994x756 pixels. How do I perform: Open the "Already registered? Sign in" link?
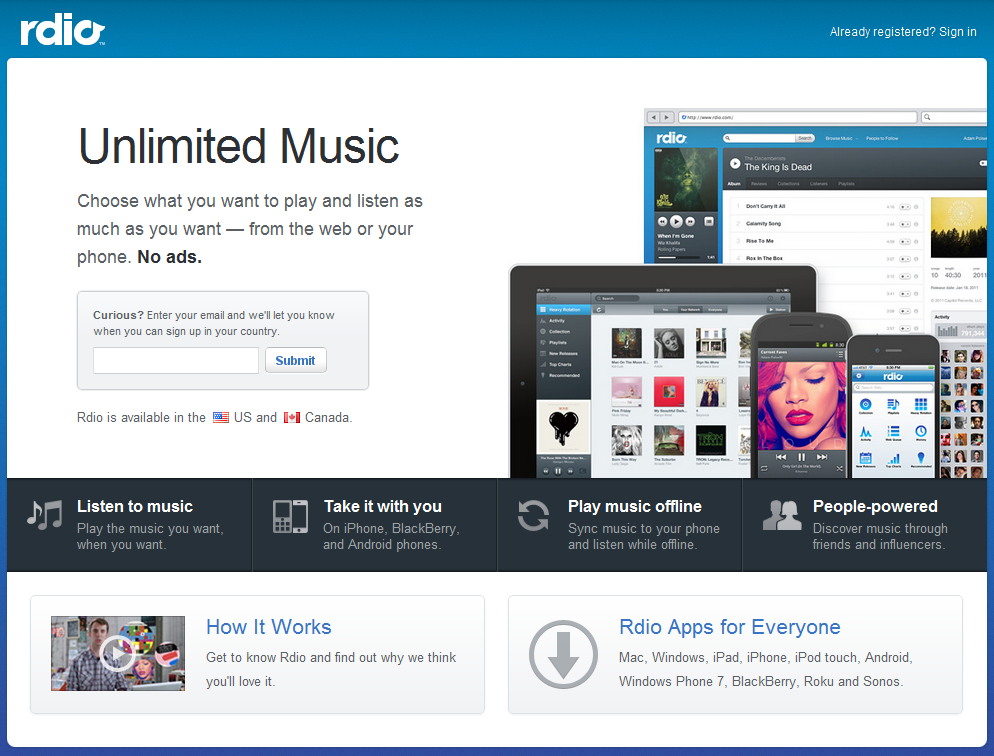pos(903,32)
